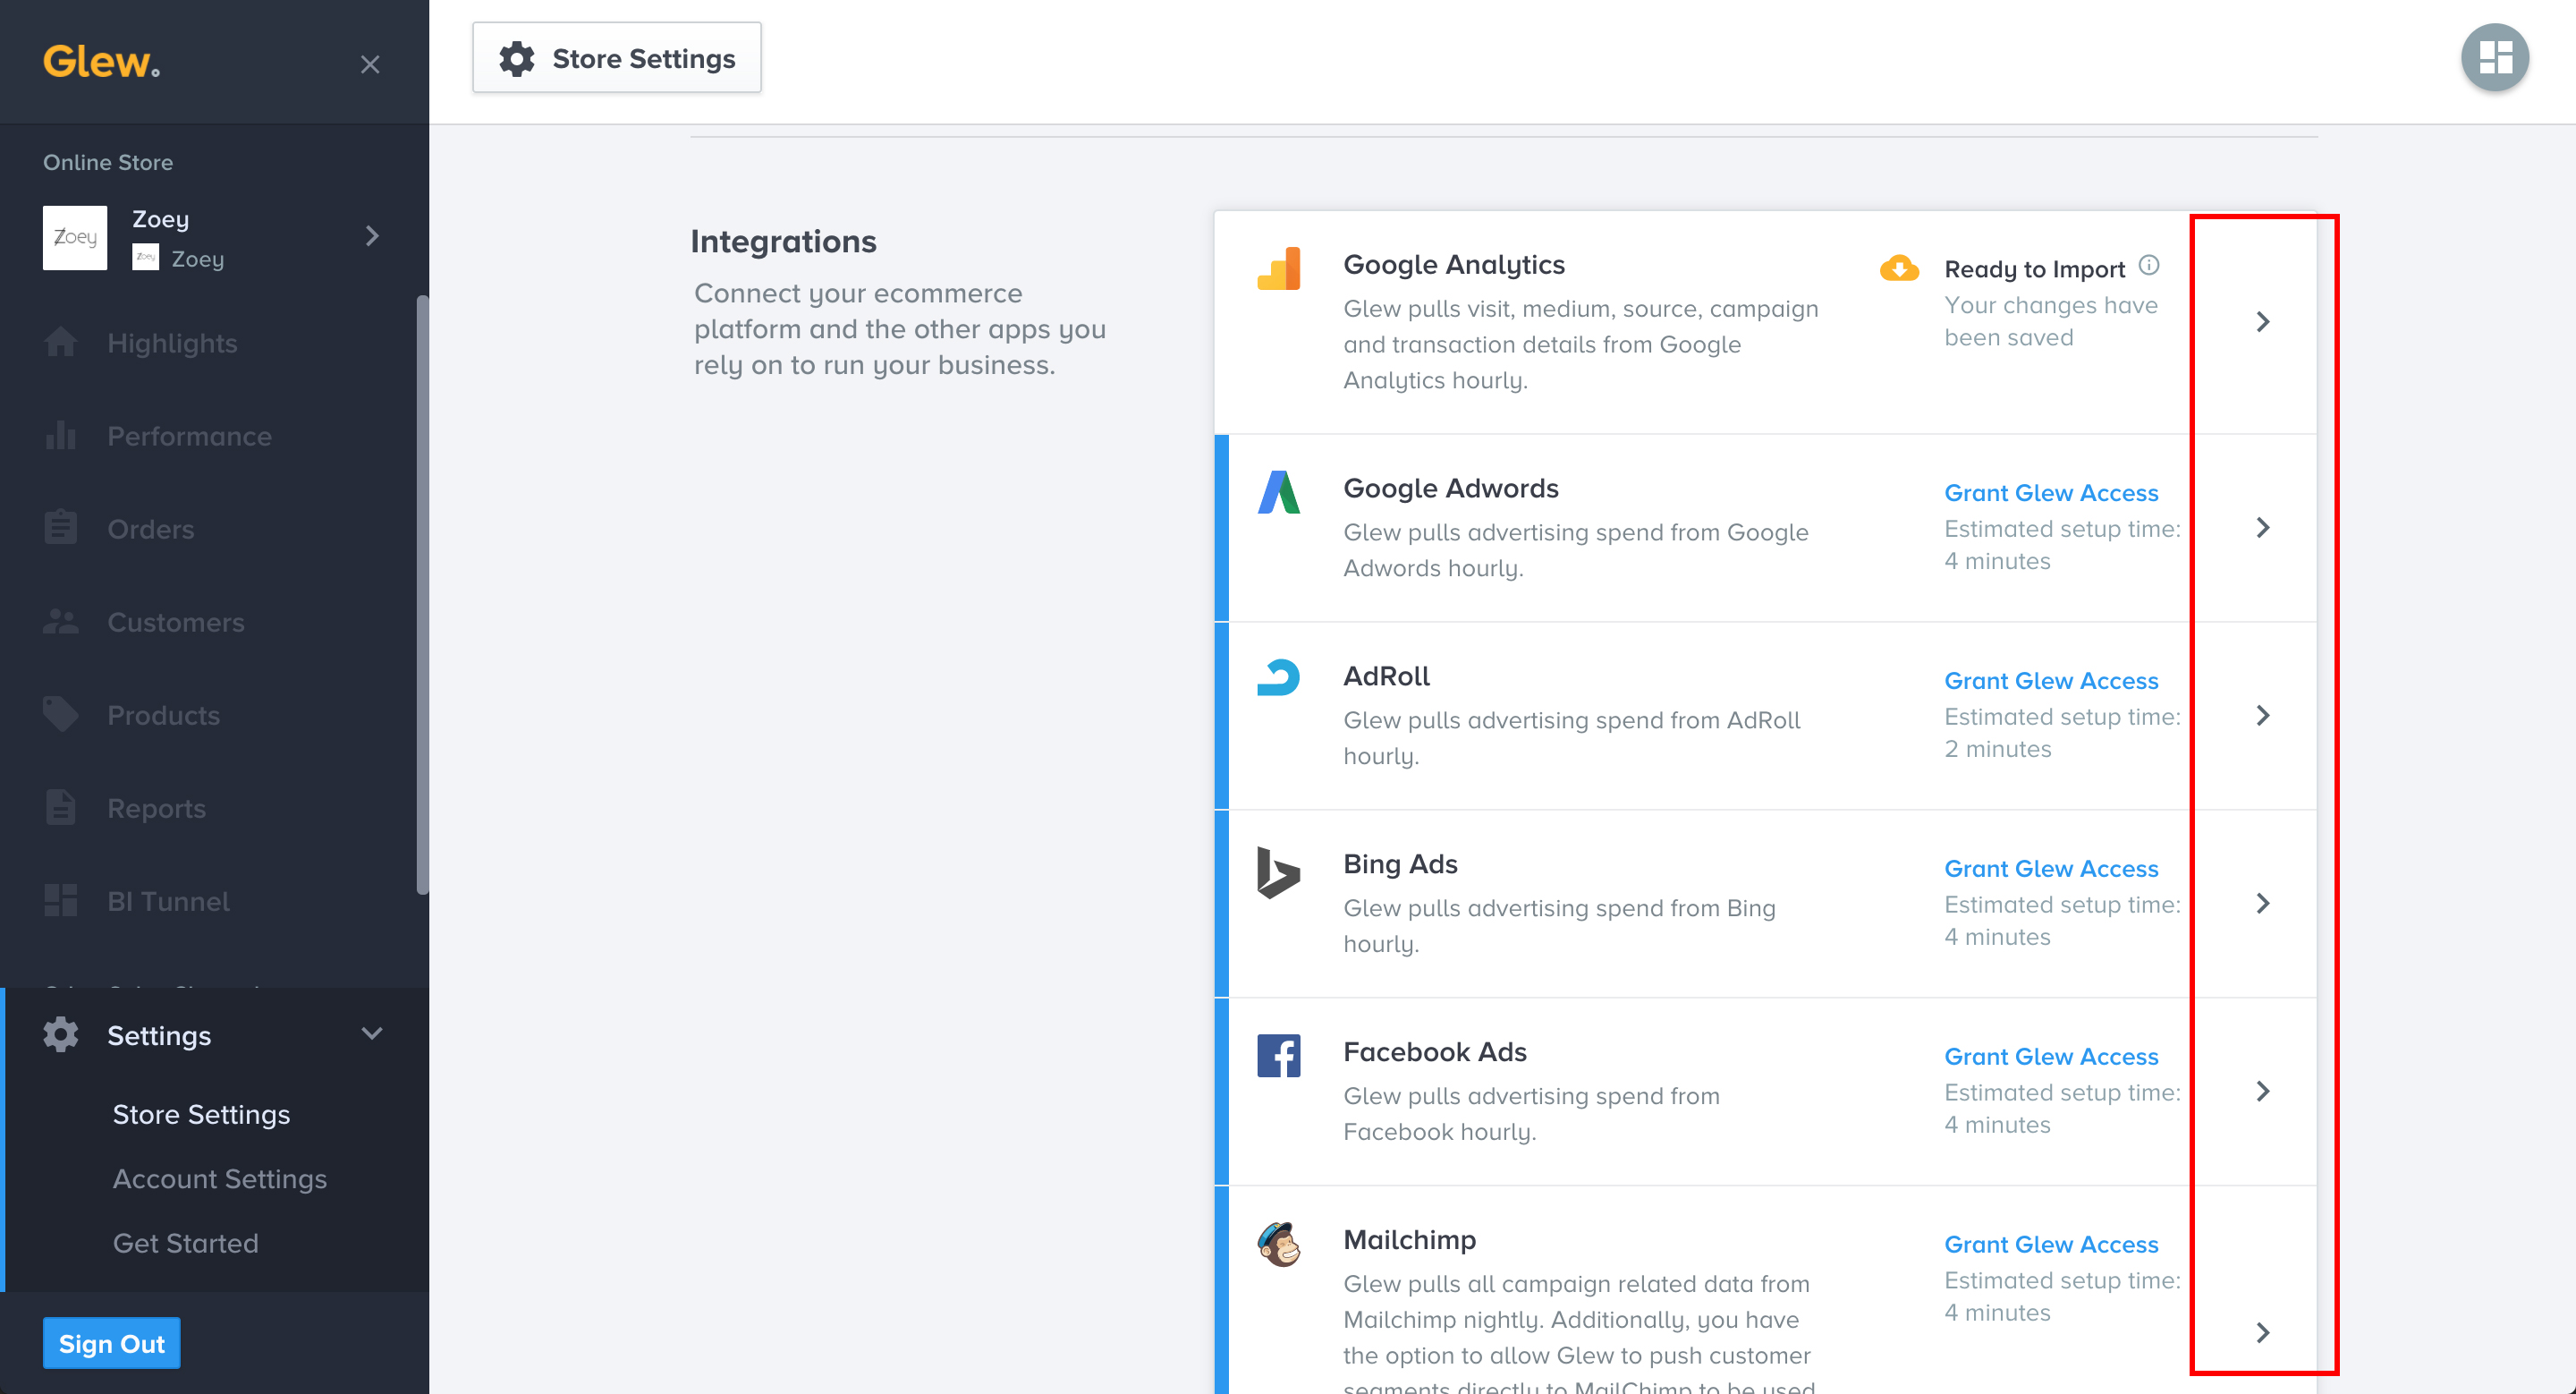Open the Account Settings menu item

pyautogui.click(x=220, y=1179)
